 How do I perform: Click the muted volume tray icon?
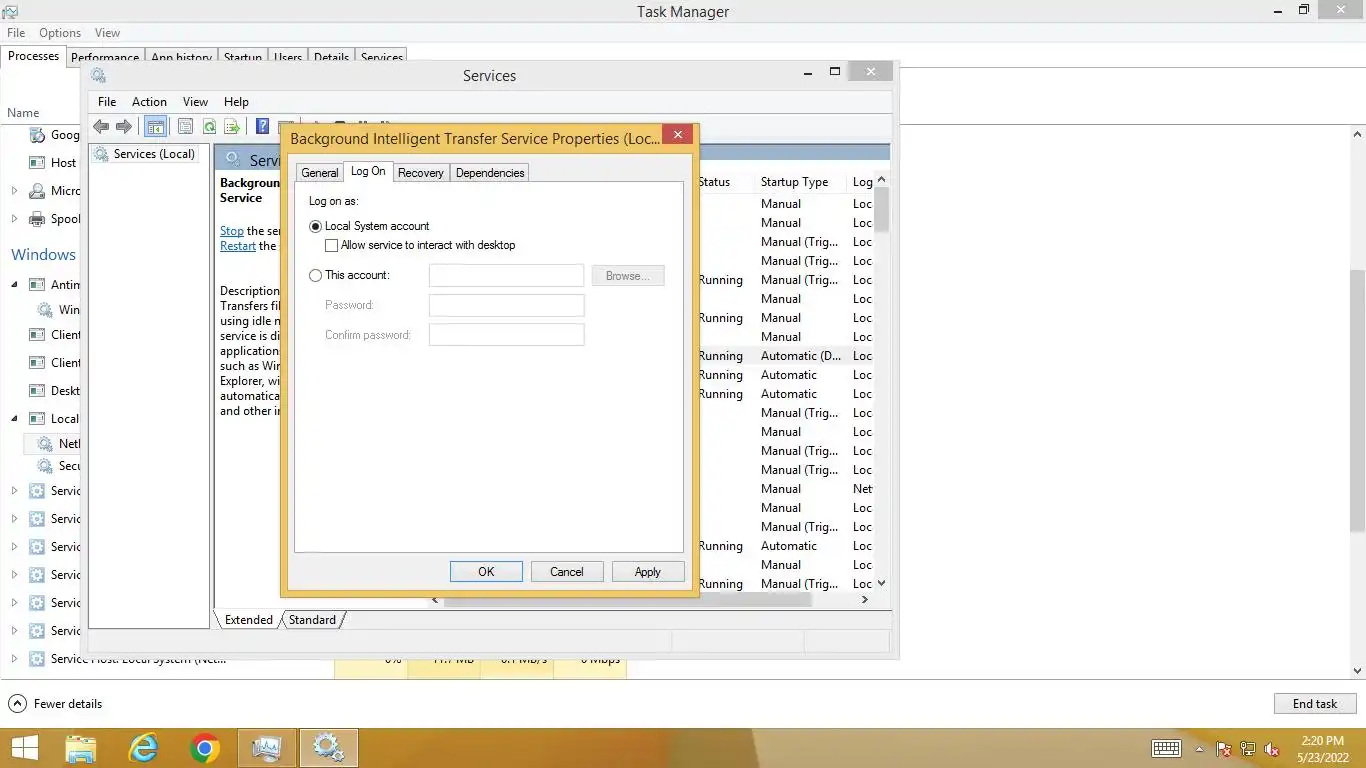click(x=1272, y=749)
